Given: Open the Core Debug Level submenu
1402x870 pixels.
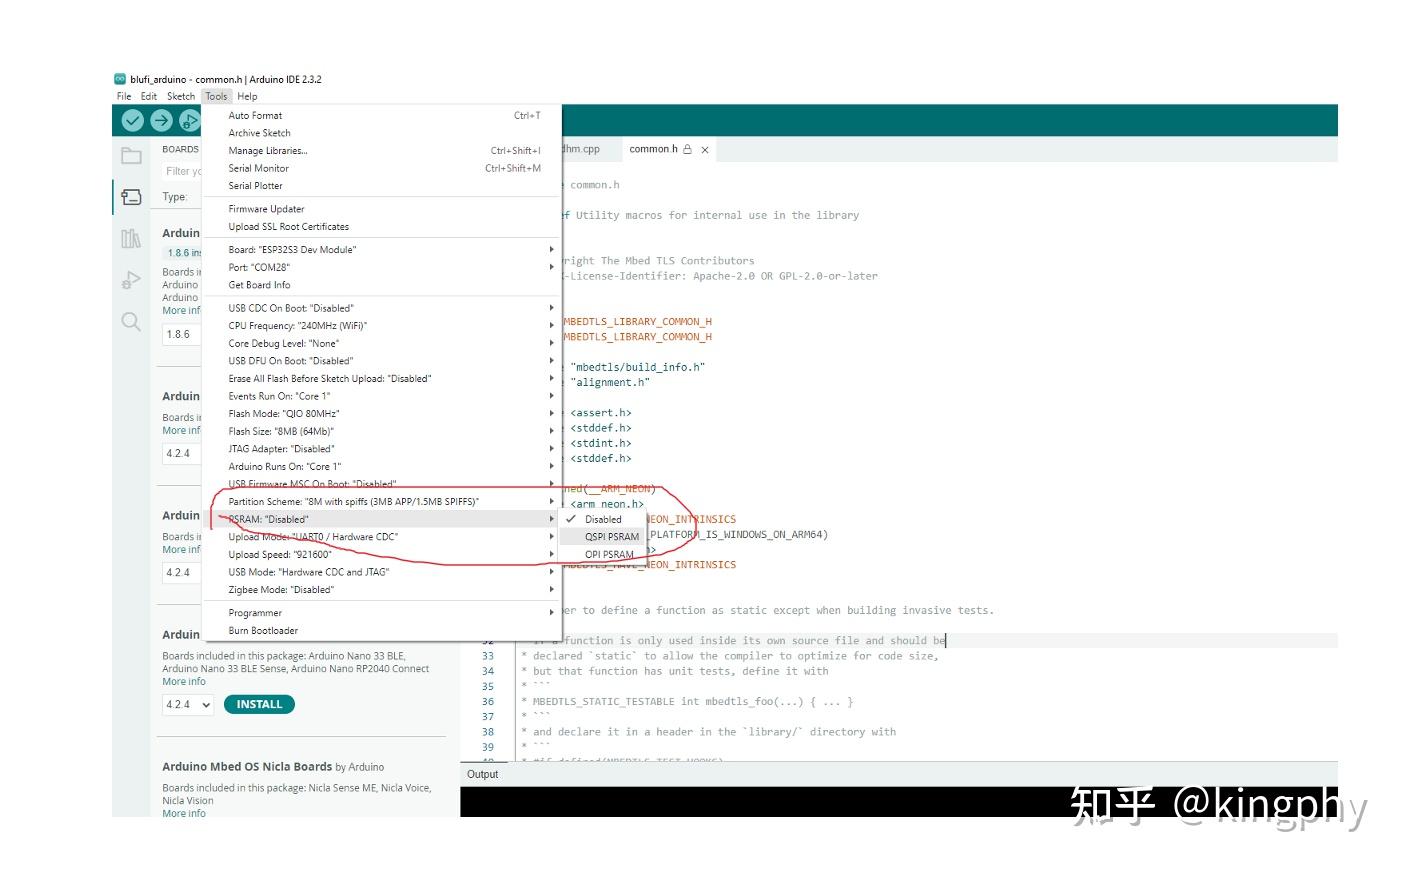Looking at the screenshot, I should point(381,344).
